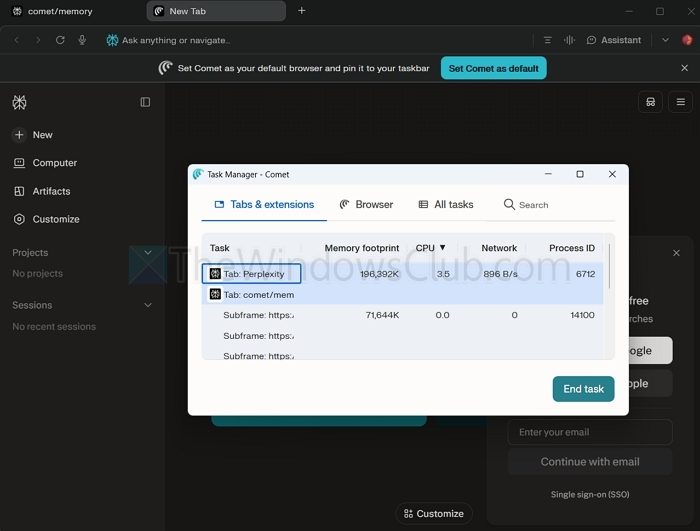This screenshot has height=531, width=700.
Task: Click process ID 6712 cell
Action: (x=585, y=274)
